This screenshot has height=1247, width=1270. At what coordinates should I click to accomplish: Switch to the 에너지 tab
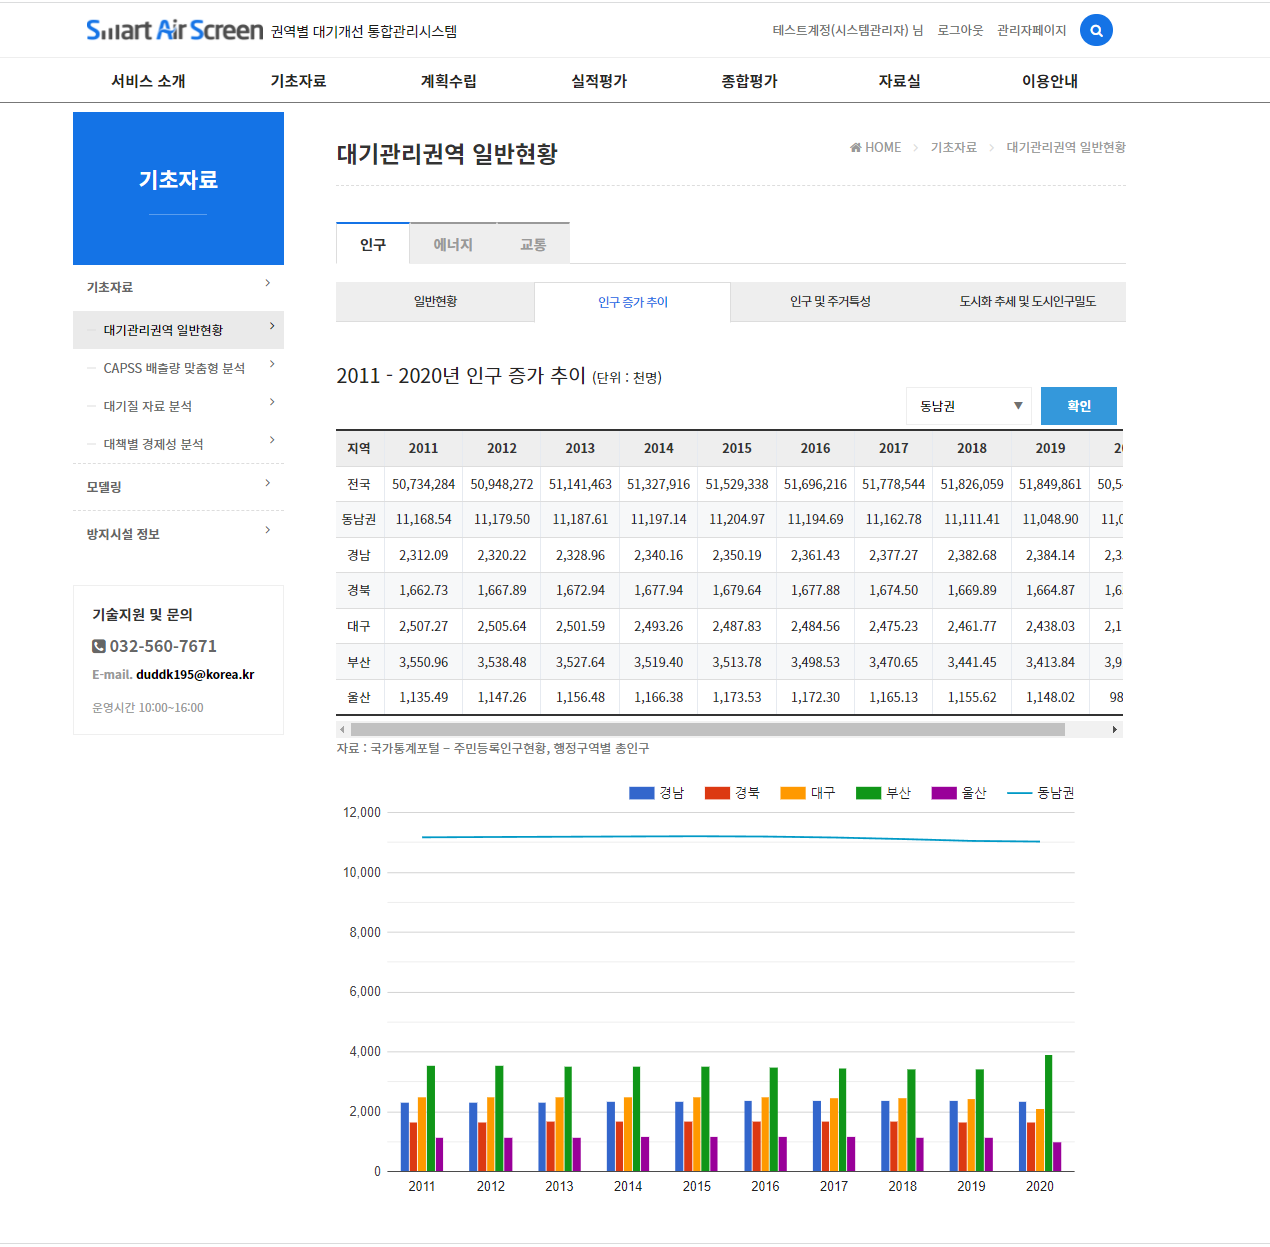(453, 244)
